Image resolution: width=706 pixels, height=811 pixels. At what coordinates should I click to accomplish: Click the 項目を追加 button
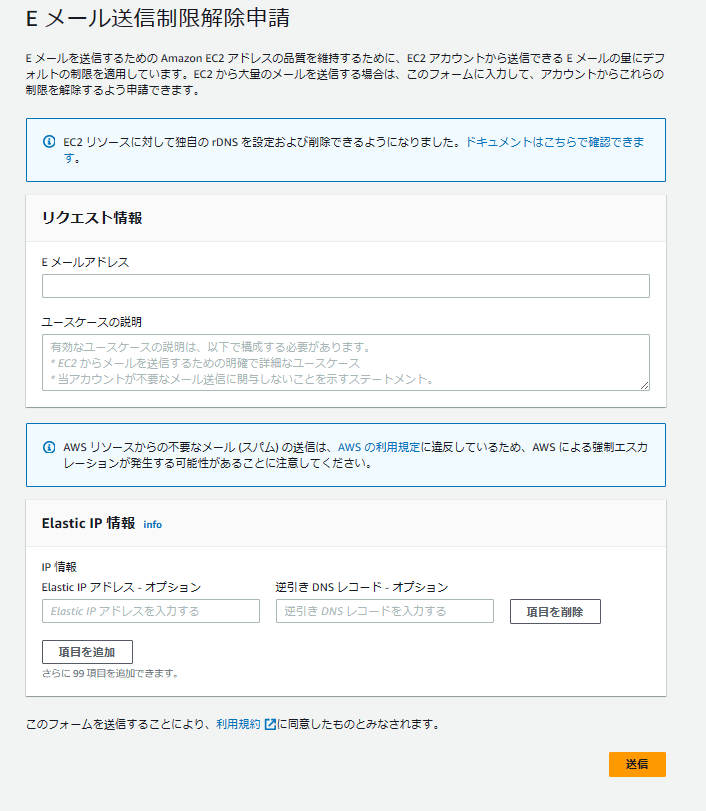tap(87, 652)
